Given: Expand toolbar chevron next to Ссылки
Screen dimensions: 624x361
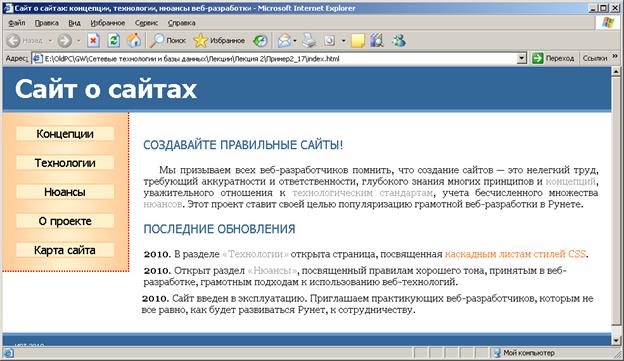Looking at the screenshot, I should [x=615, y=57].
